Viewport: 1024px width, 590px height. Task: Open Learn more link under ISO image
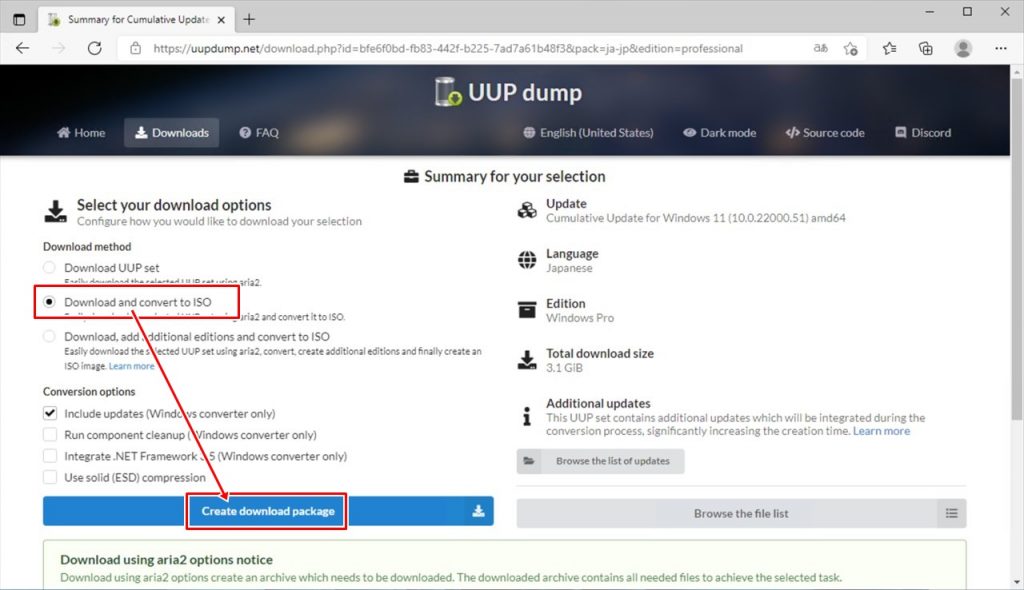coord(131,366)
